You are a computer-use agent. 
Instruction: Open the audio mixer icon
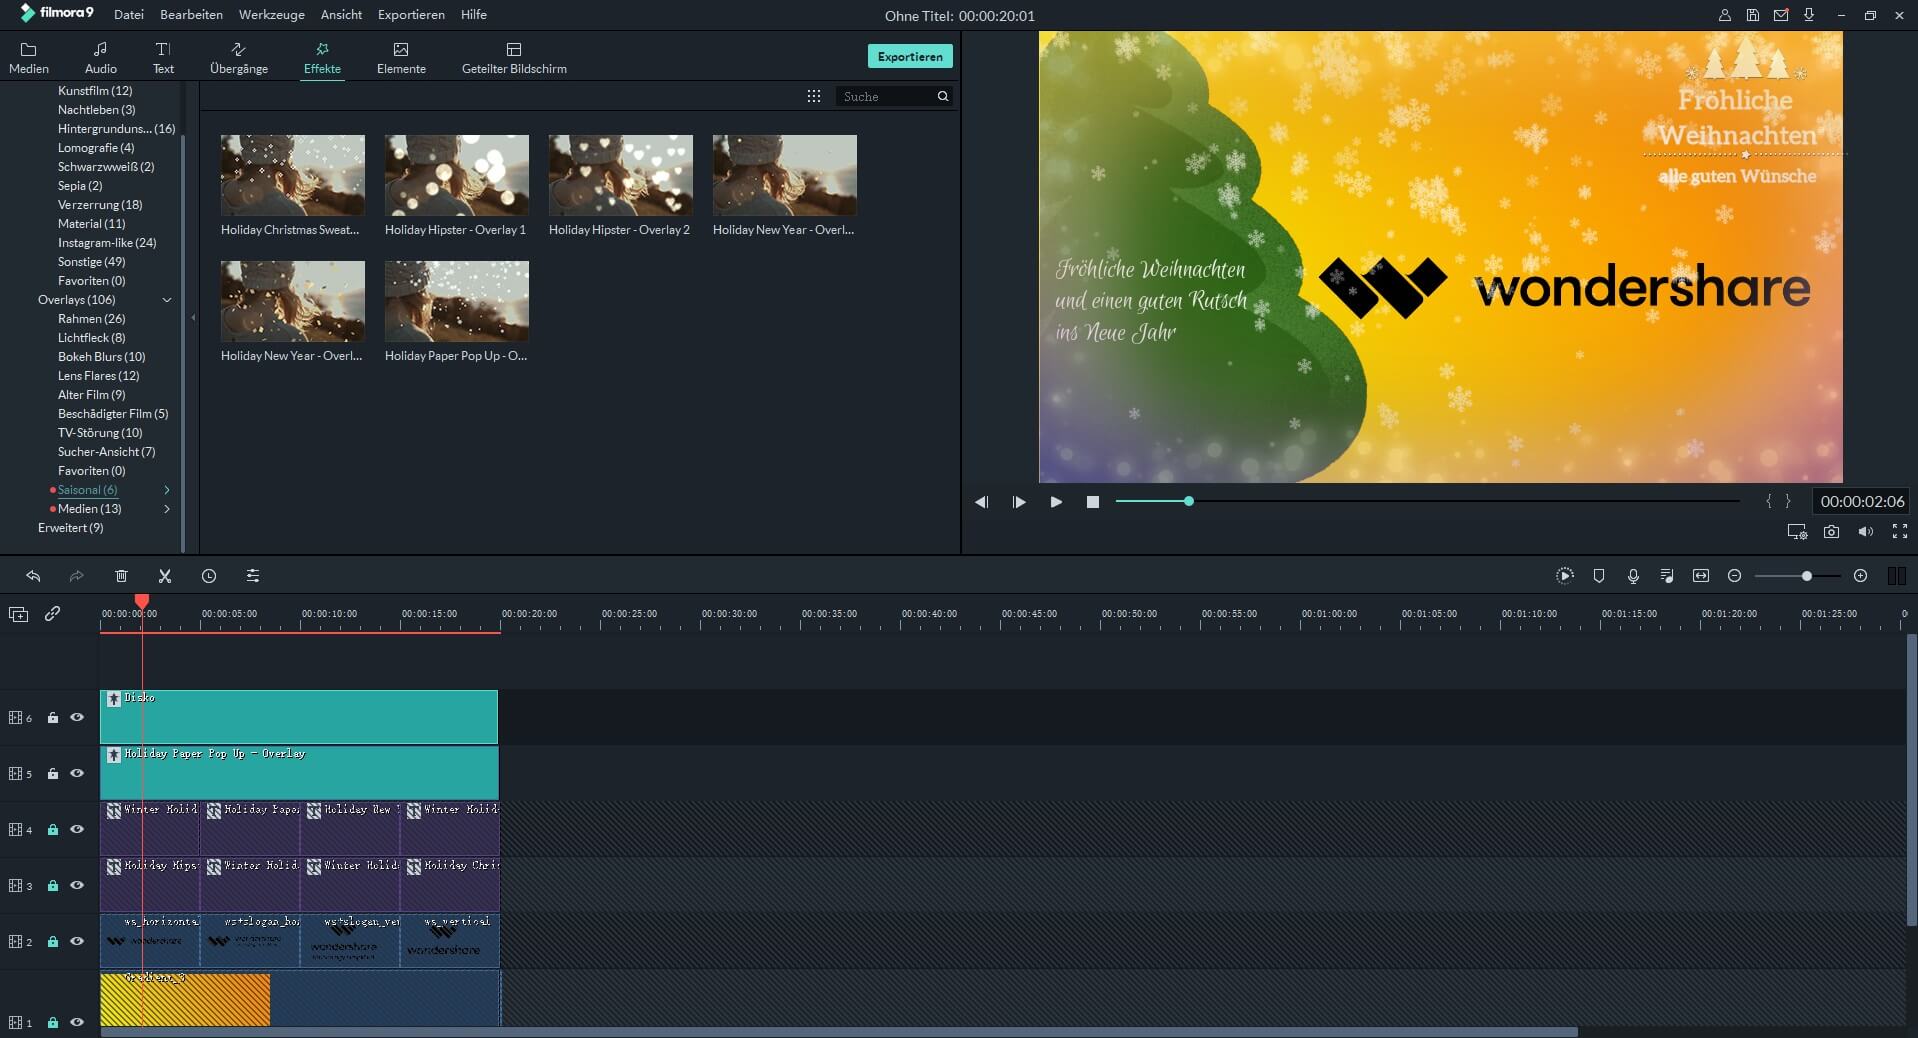tap(1667, 576)
